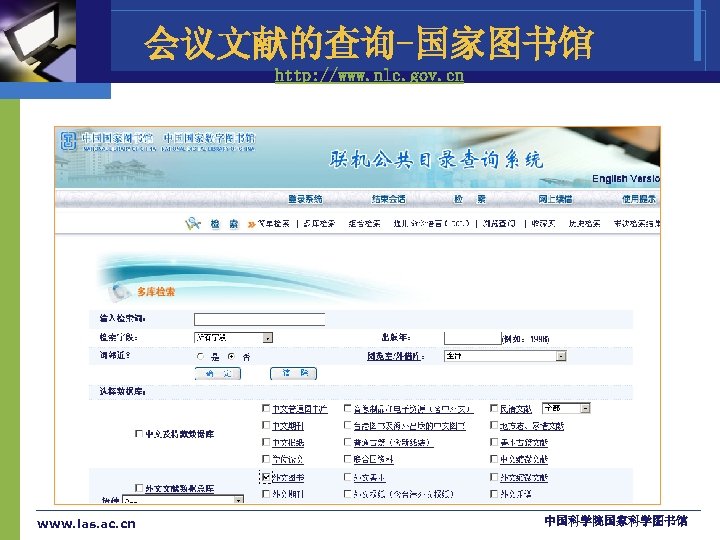The width and height of the screenshot is (720, 540).
Task: Switch to English Version
Action: pyautogui.click(x=625, y=179)
